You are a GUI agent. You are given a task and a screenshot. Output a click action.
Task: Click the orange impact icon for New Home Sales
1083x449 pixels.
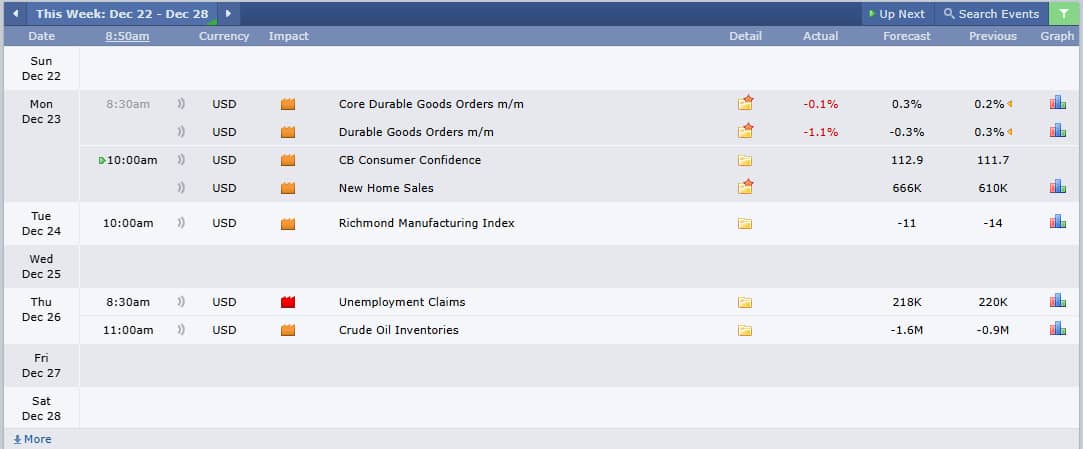(x=289, y=188)
